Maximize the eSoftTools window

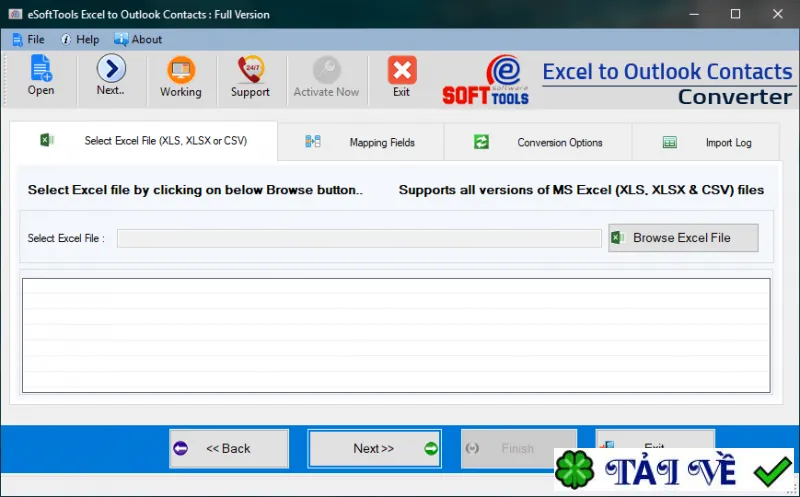735,14
